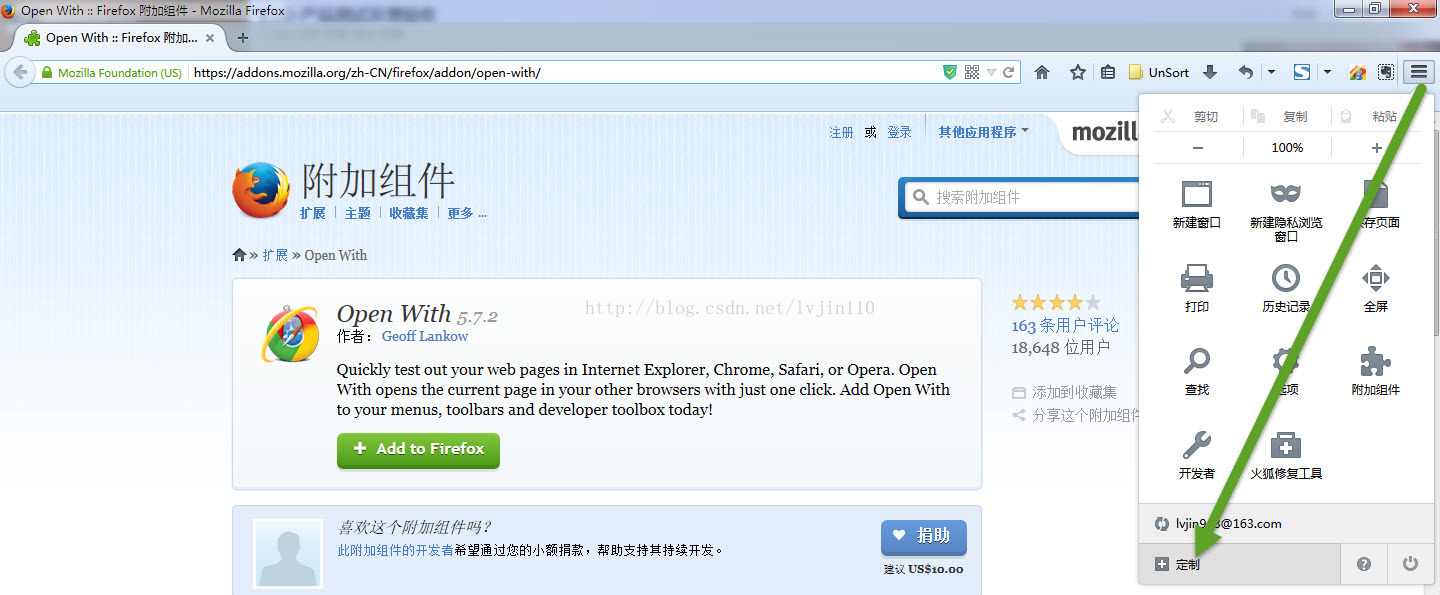Click the star rating display

click(x=1056, y=301)
